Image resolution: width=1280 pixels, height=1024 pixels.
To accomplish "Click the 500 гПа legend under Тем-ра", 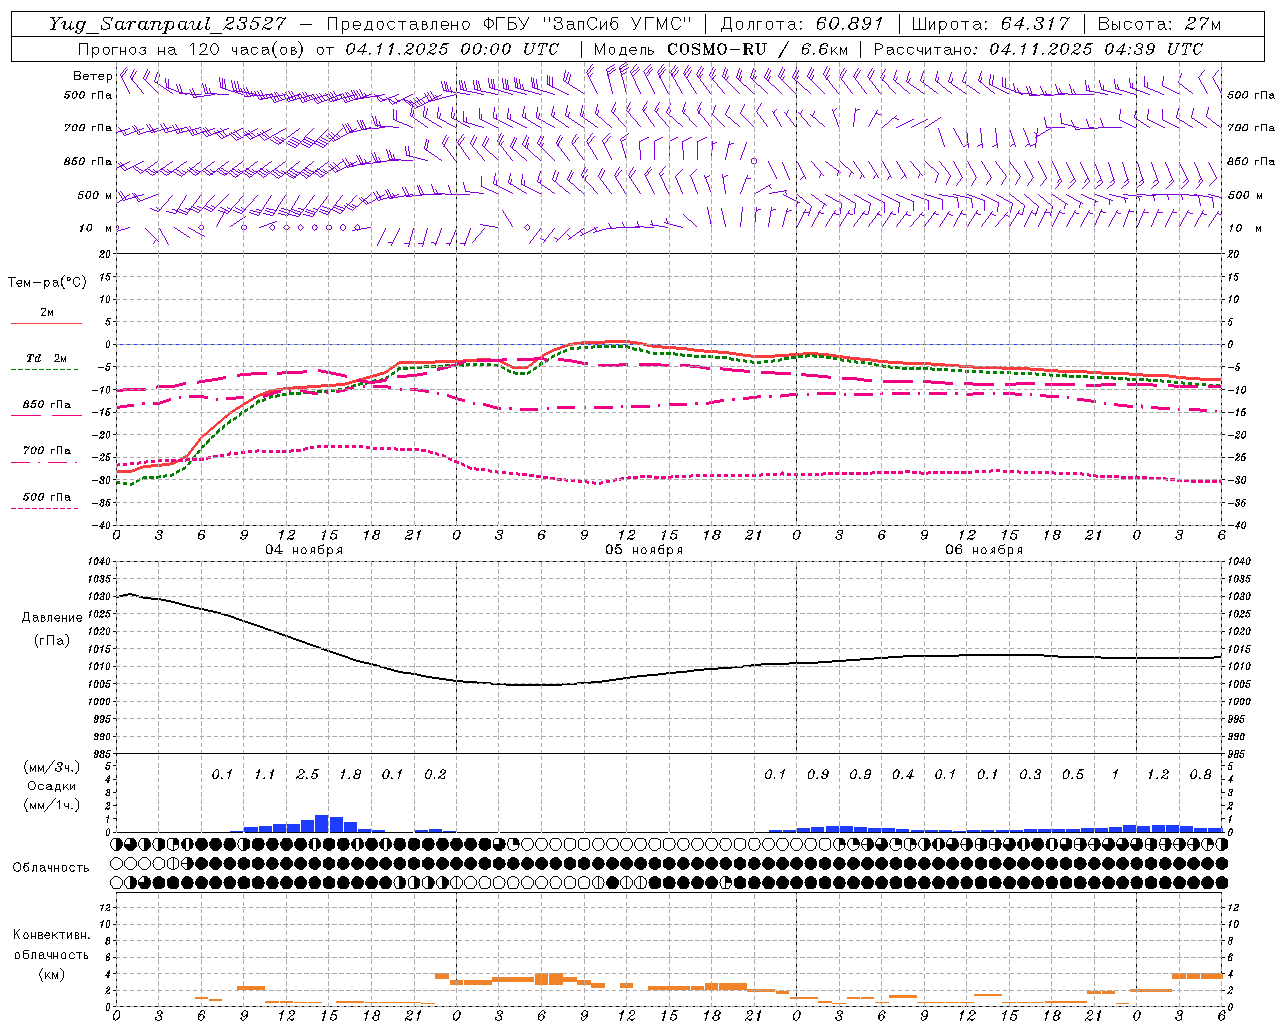I will [x=47, y=497].
